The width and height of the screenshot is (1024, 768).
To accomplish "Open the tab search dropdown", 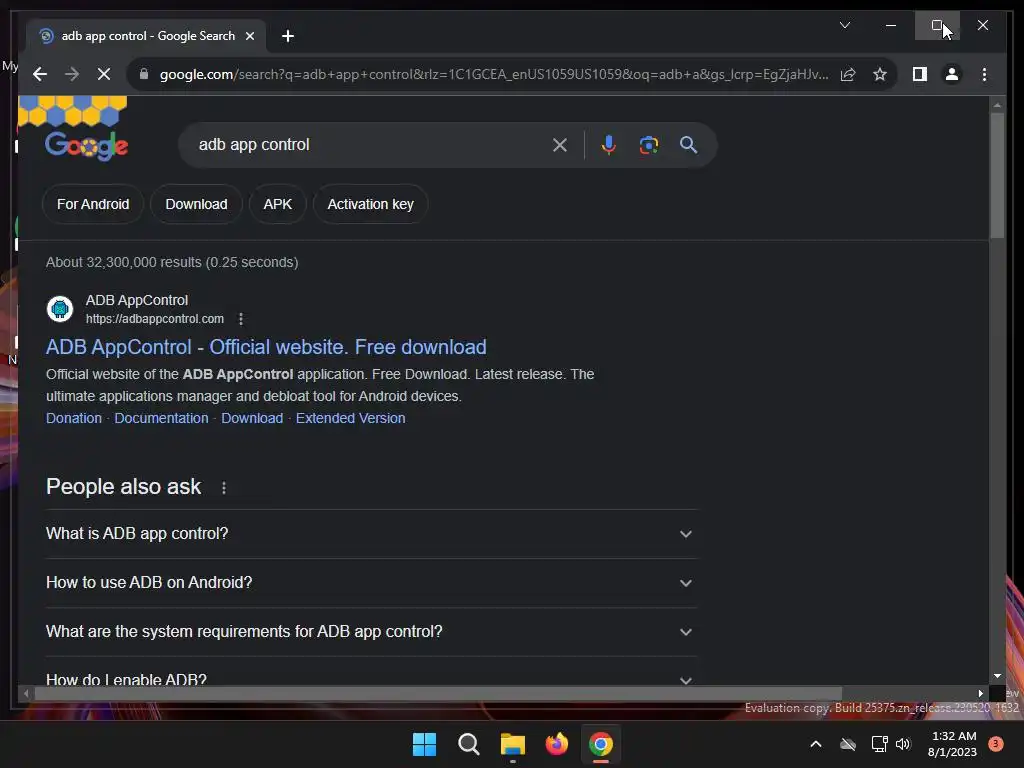I will click(844, 25).
